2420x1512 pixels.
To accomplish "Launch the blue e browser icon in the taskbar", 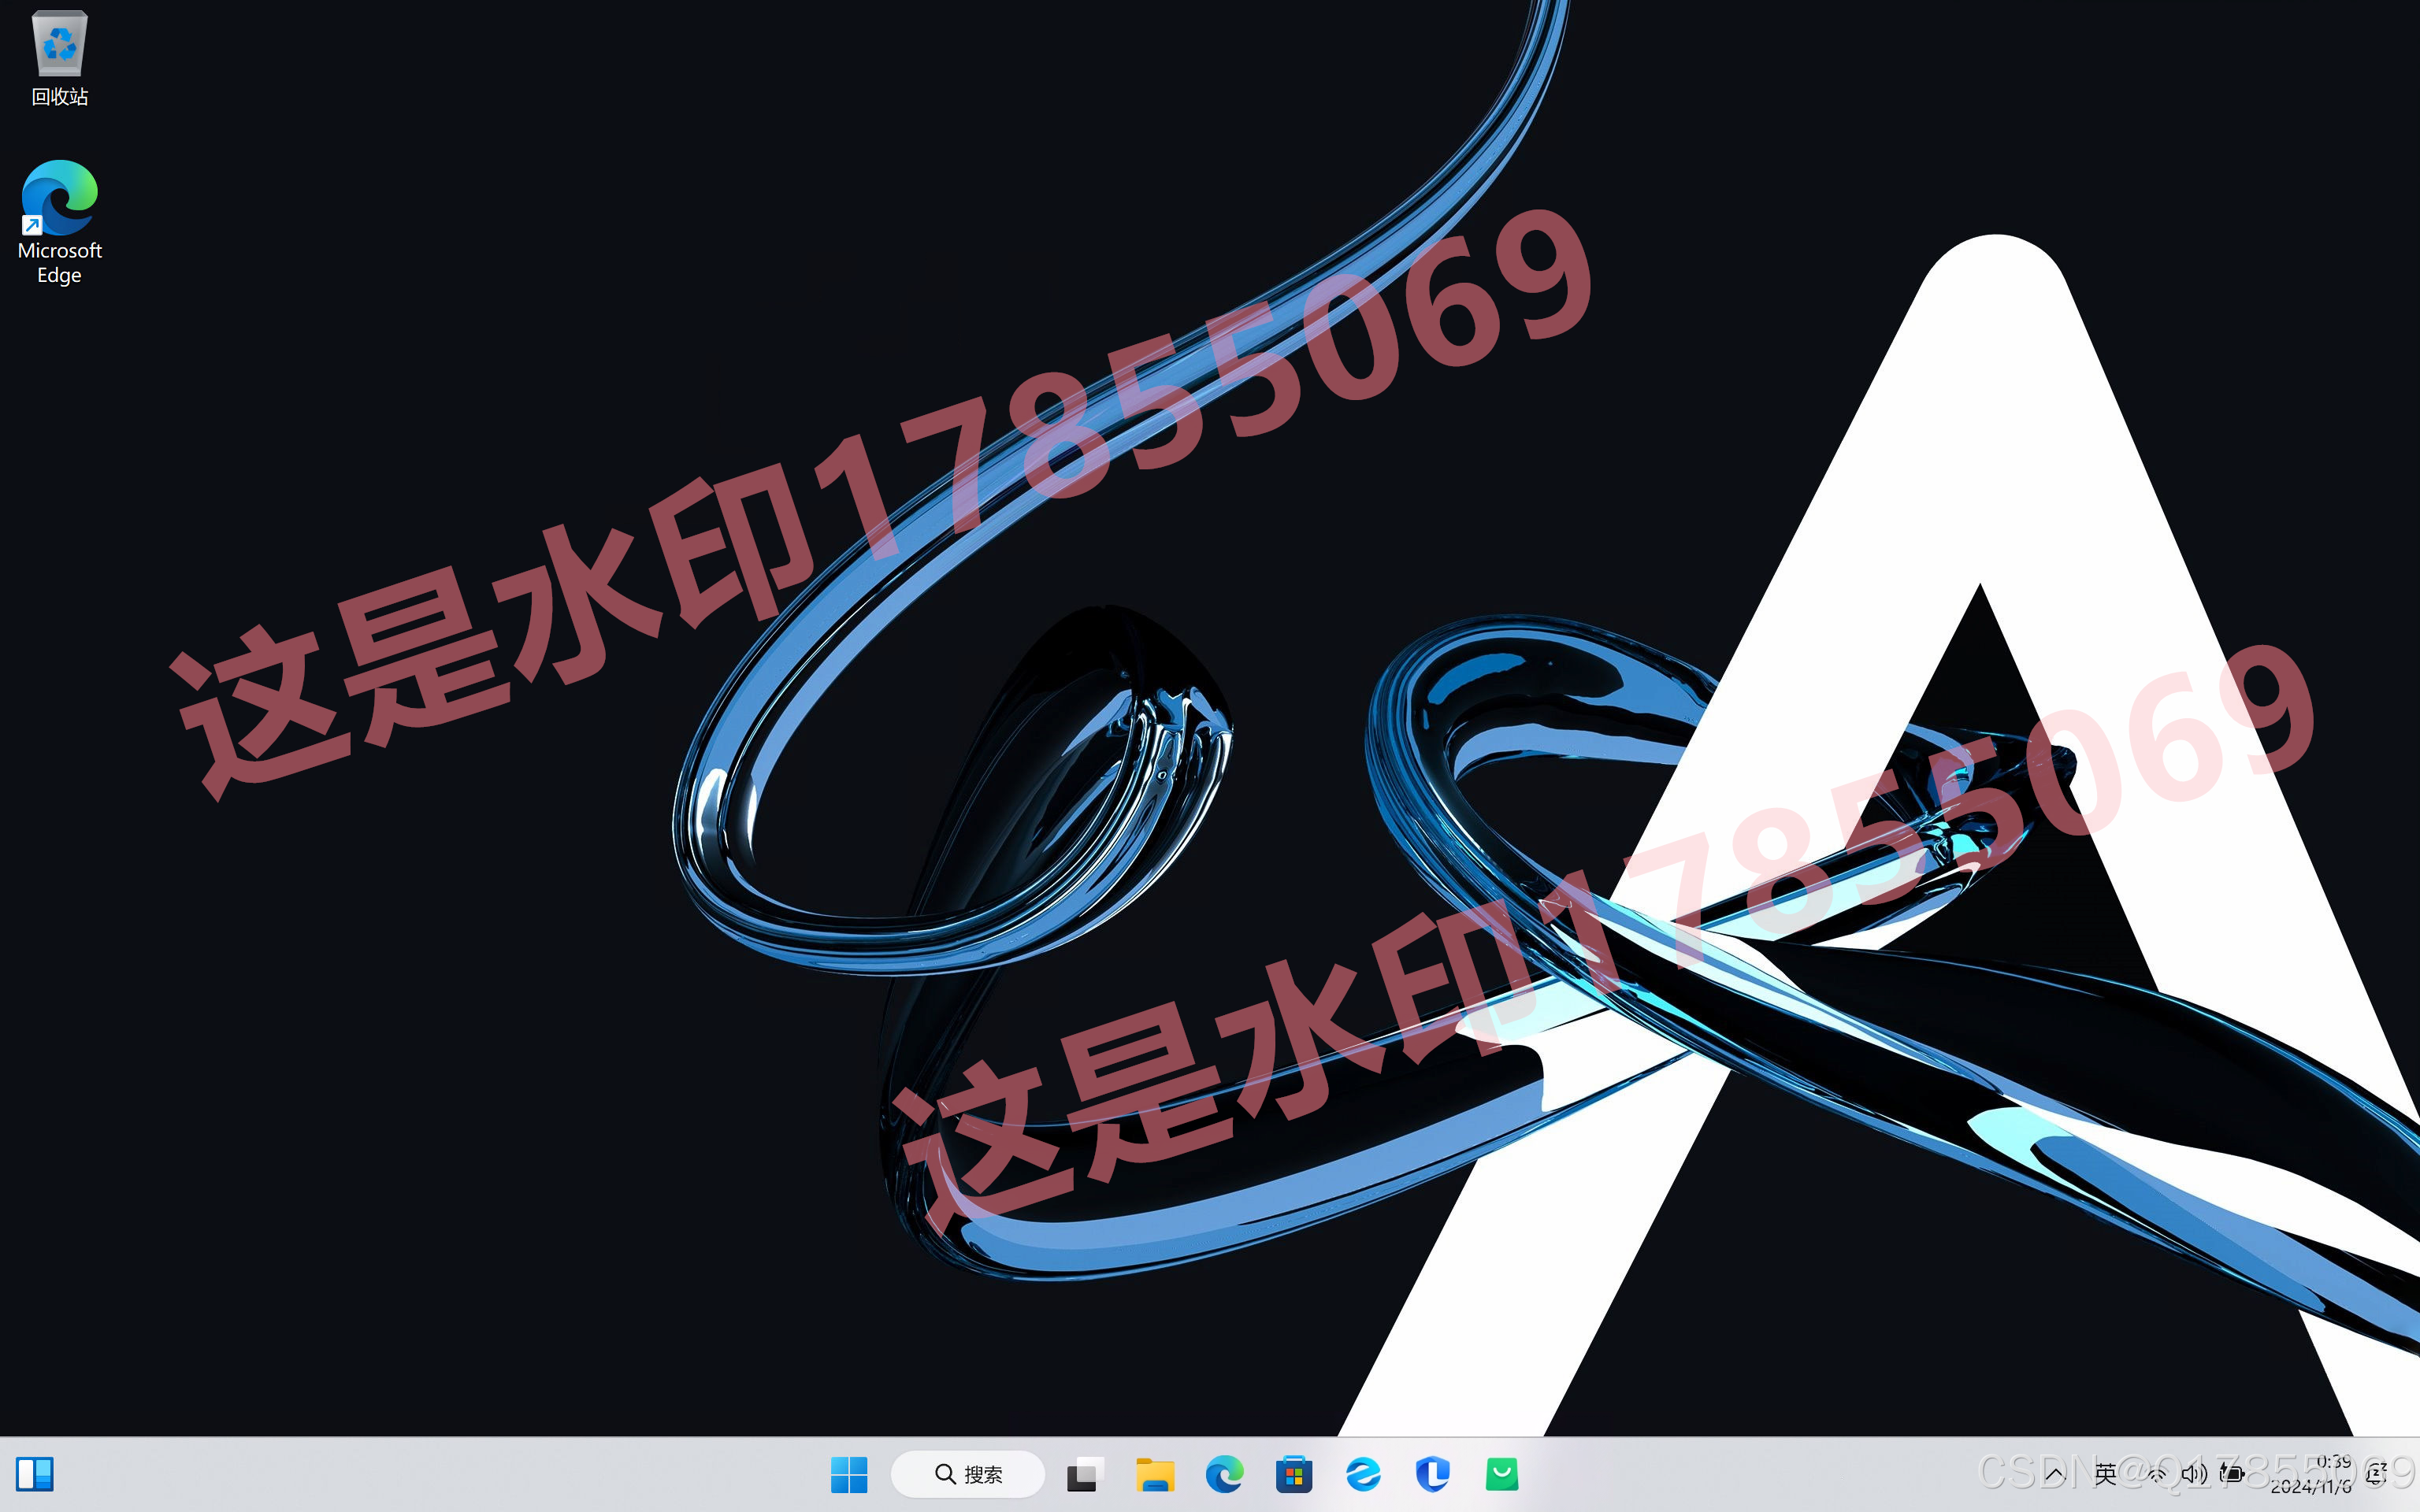I will click(1363, 1474).
